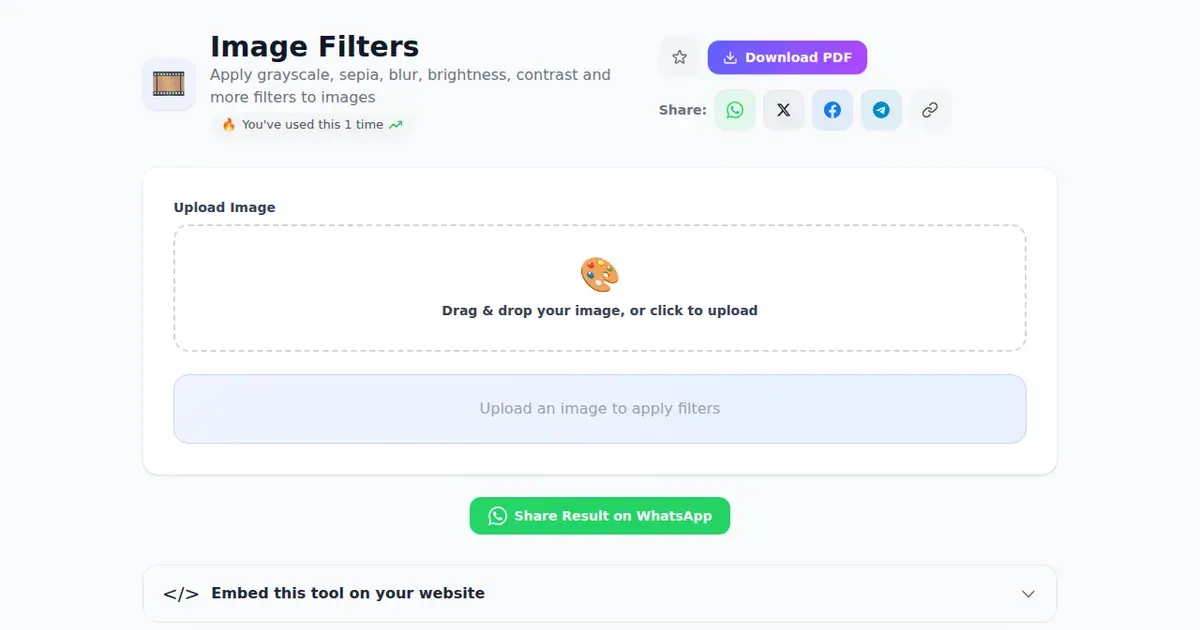Image resolution: width=1200 pixels, height=630 pixels.
Task: Click the tool description text about grayscale, sepia
Action: pos(410,86)
